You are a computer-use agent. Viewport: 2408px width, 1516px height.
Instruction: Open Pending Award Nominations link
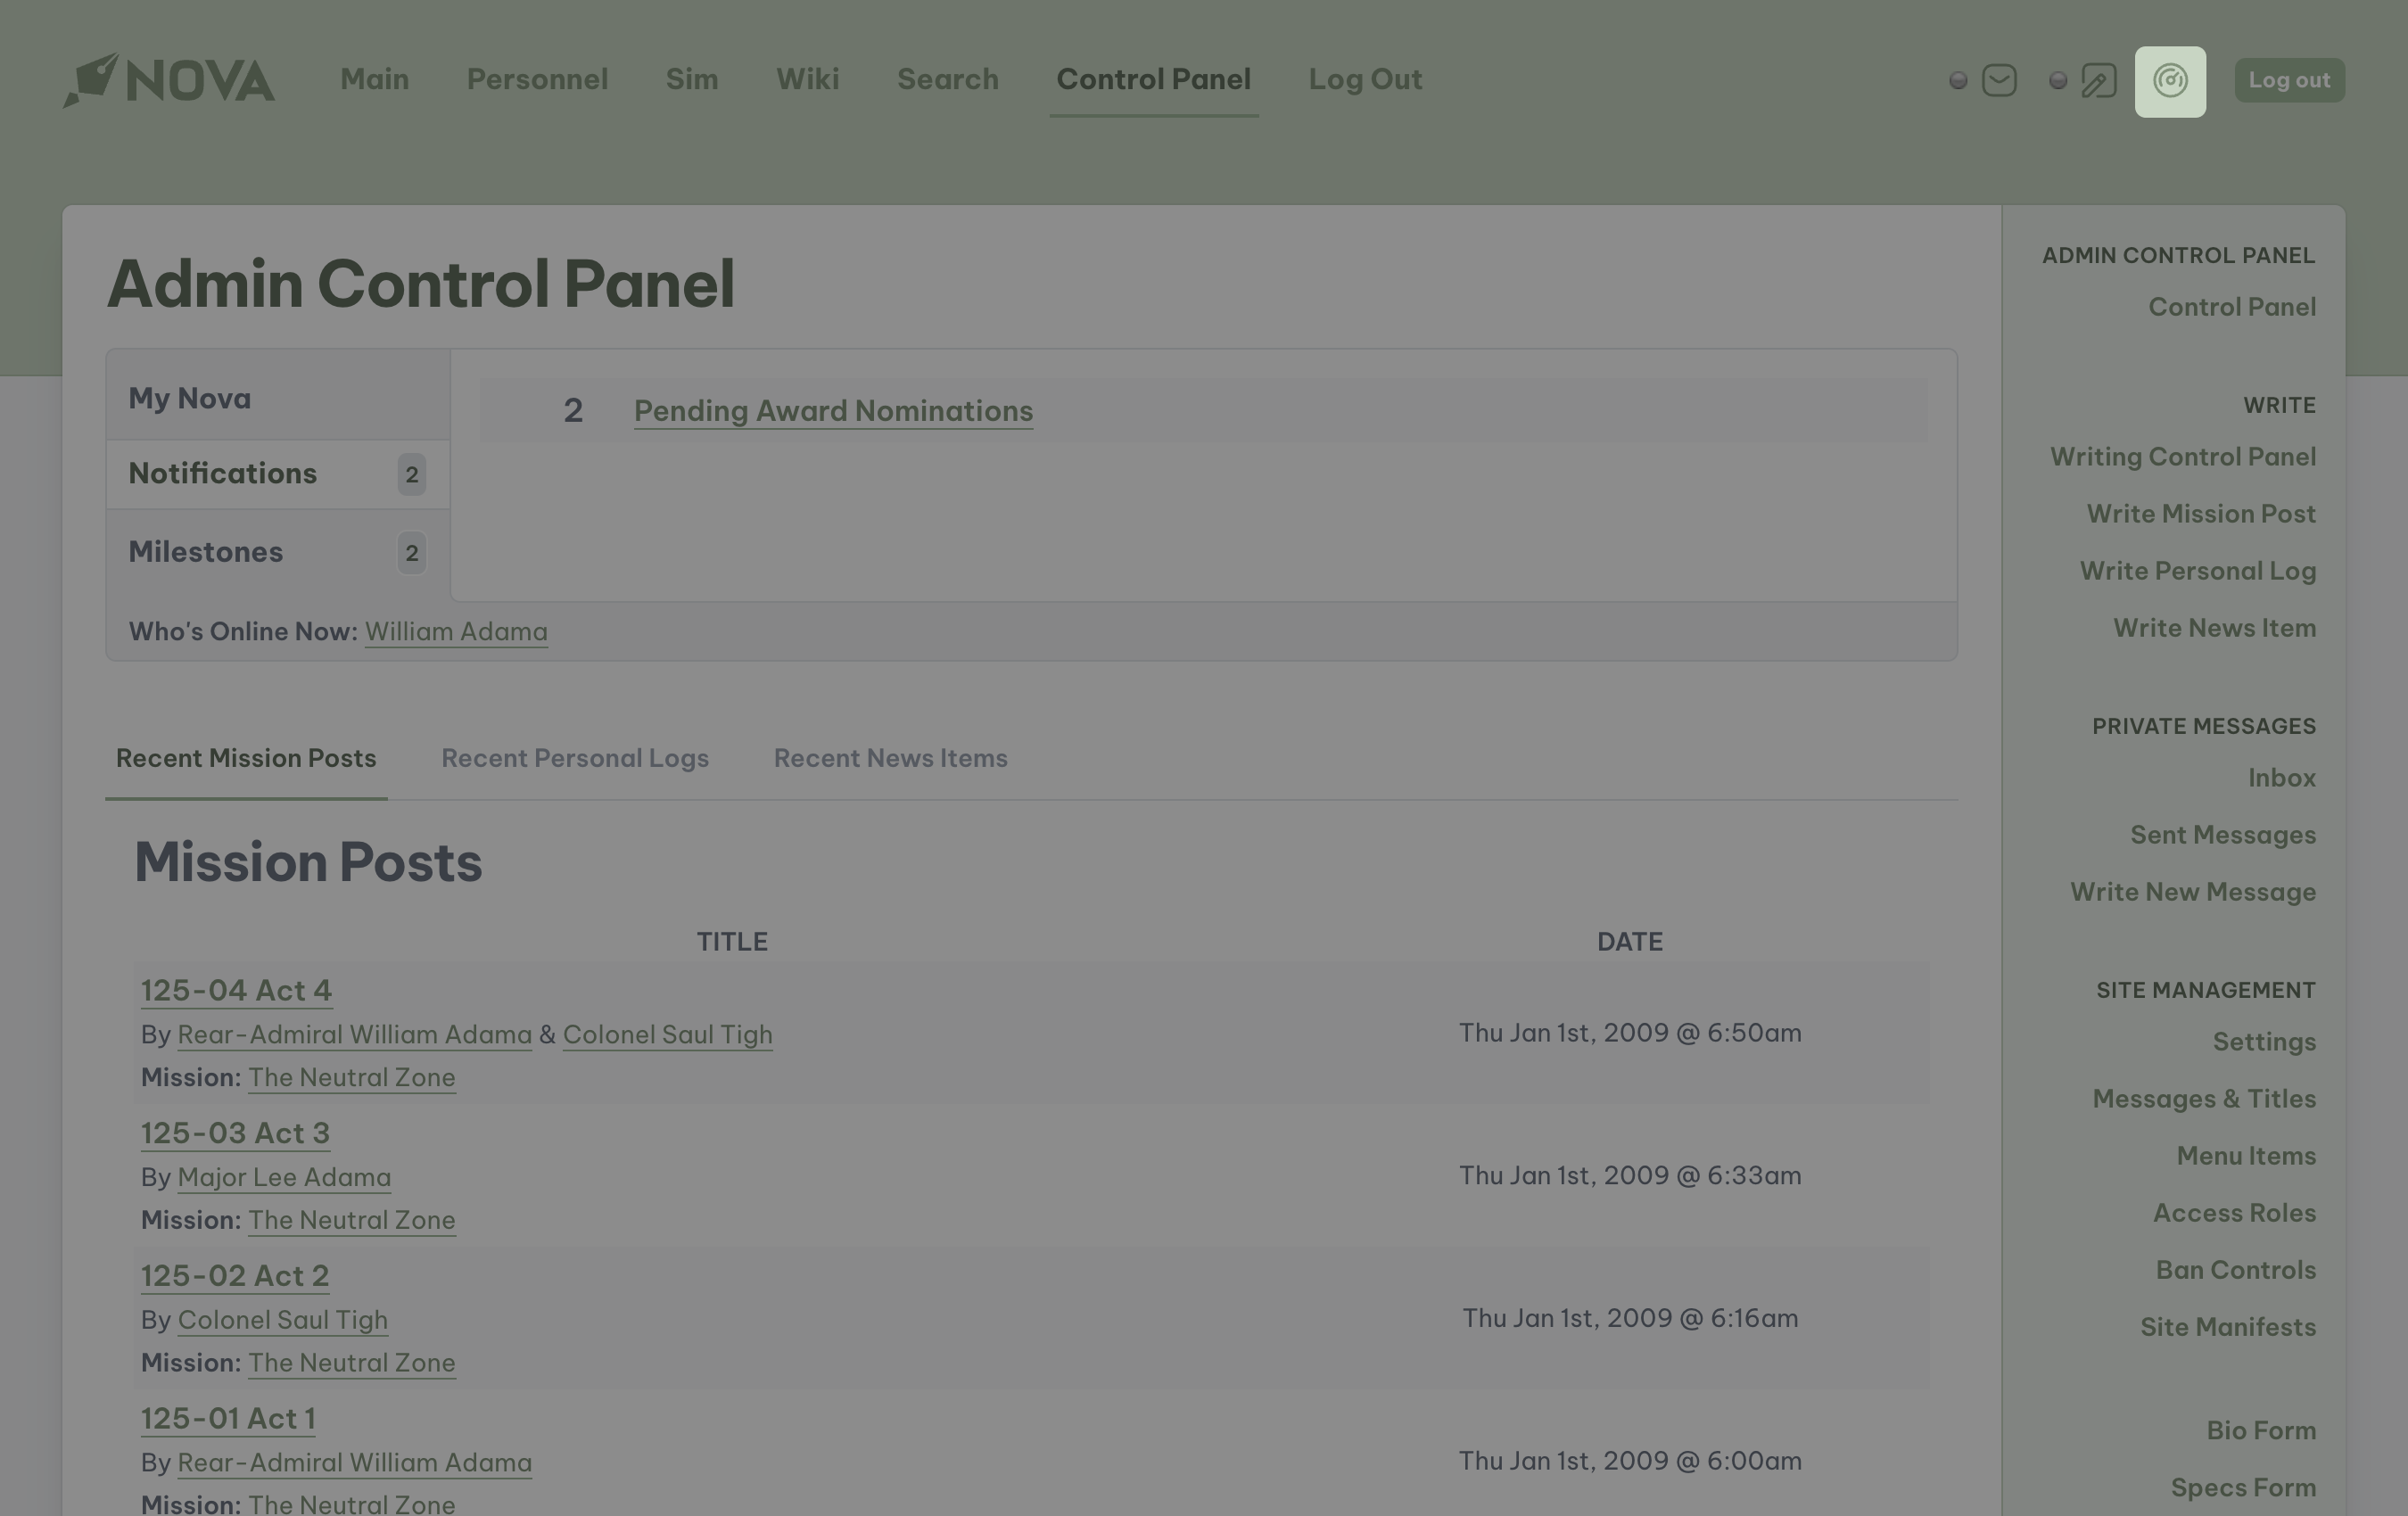833,411
